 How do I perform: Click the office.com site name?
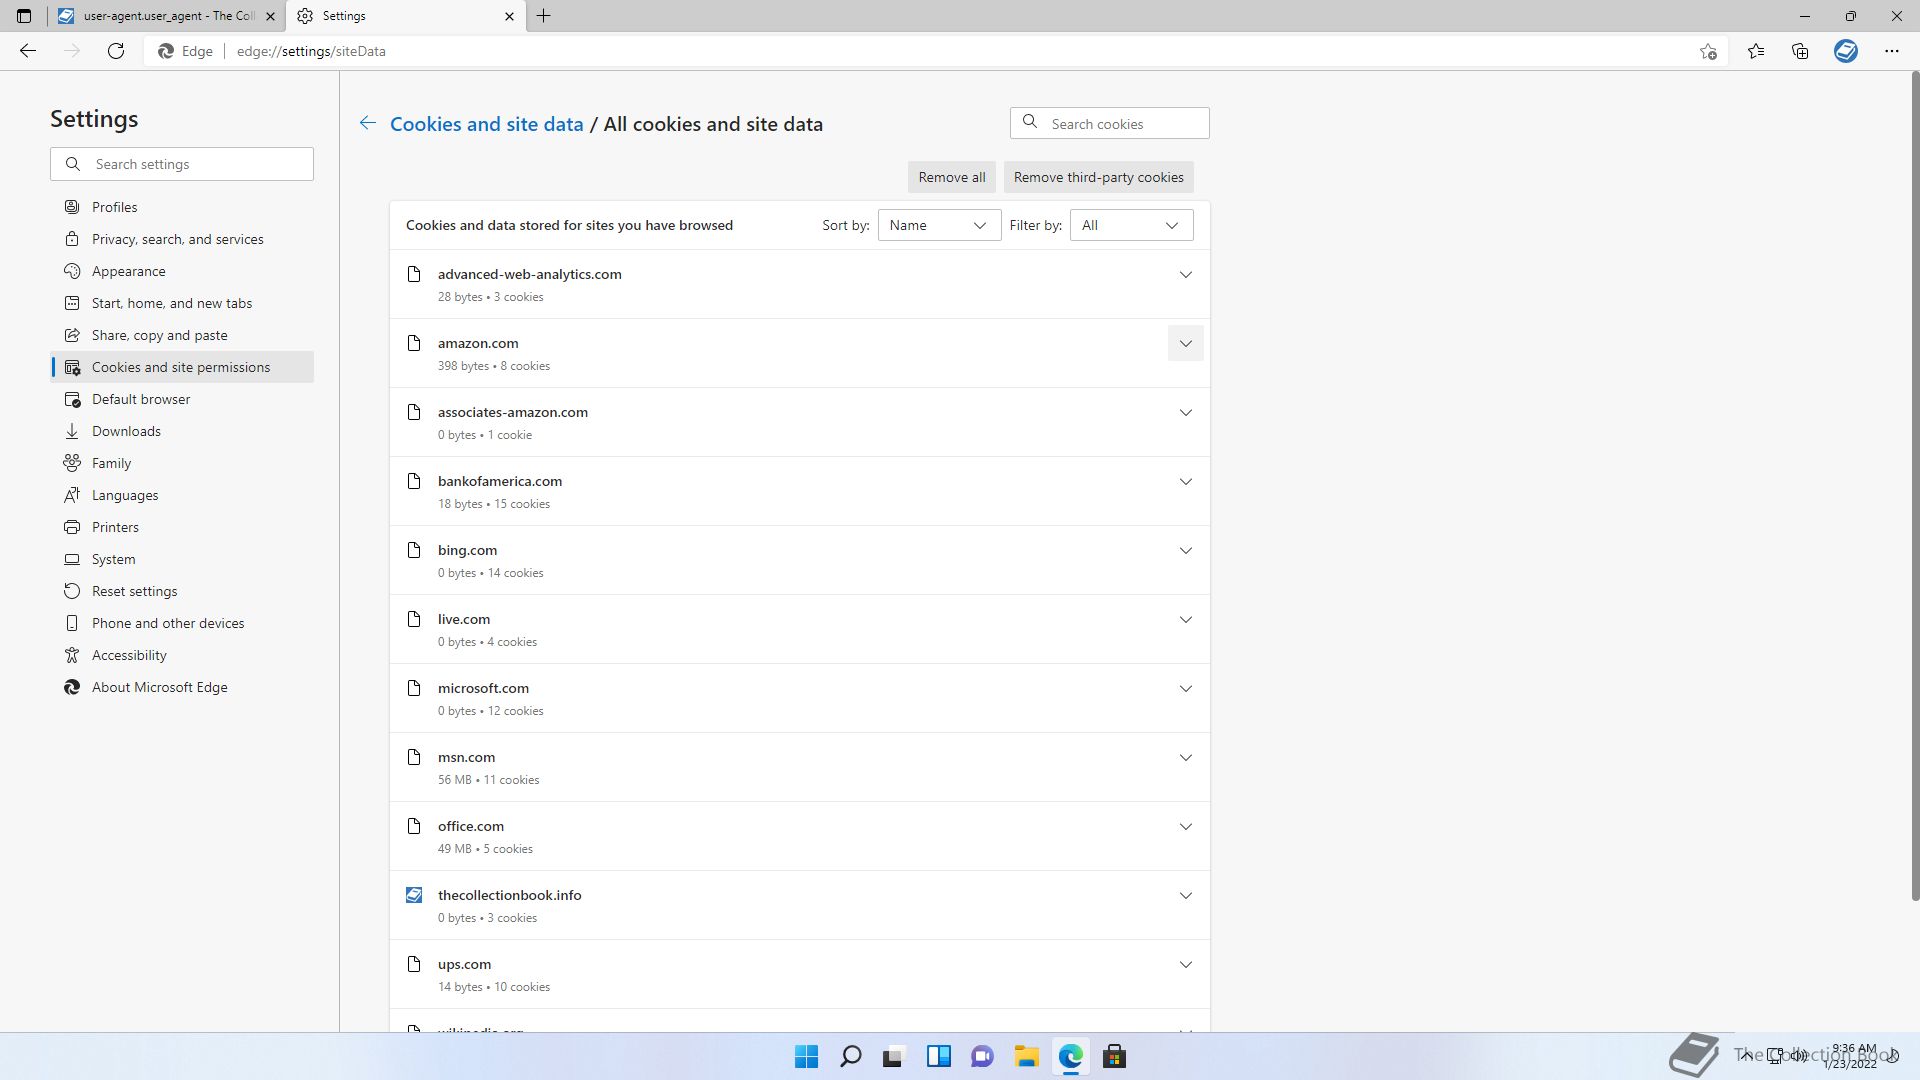470,826
